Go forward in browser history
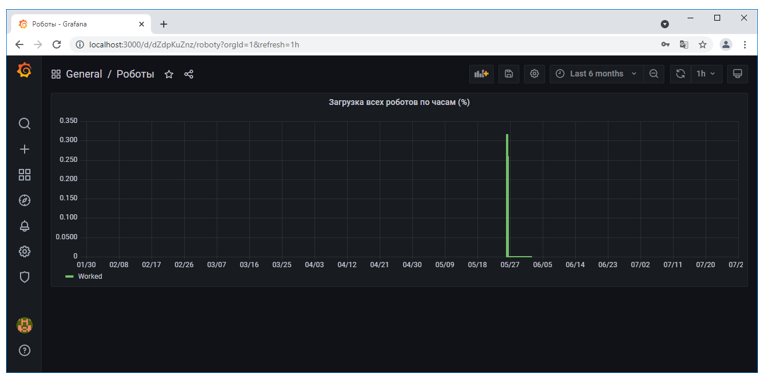 pyautogui.click(x=38, y=45)
